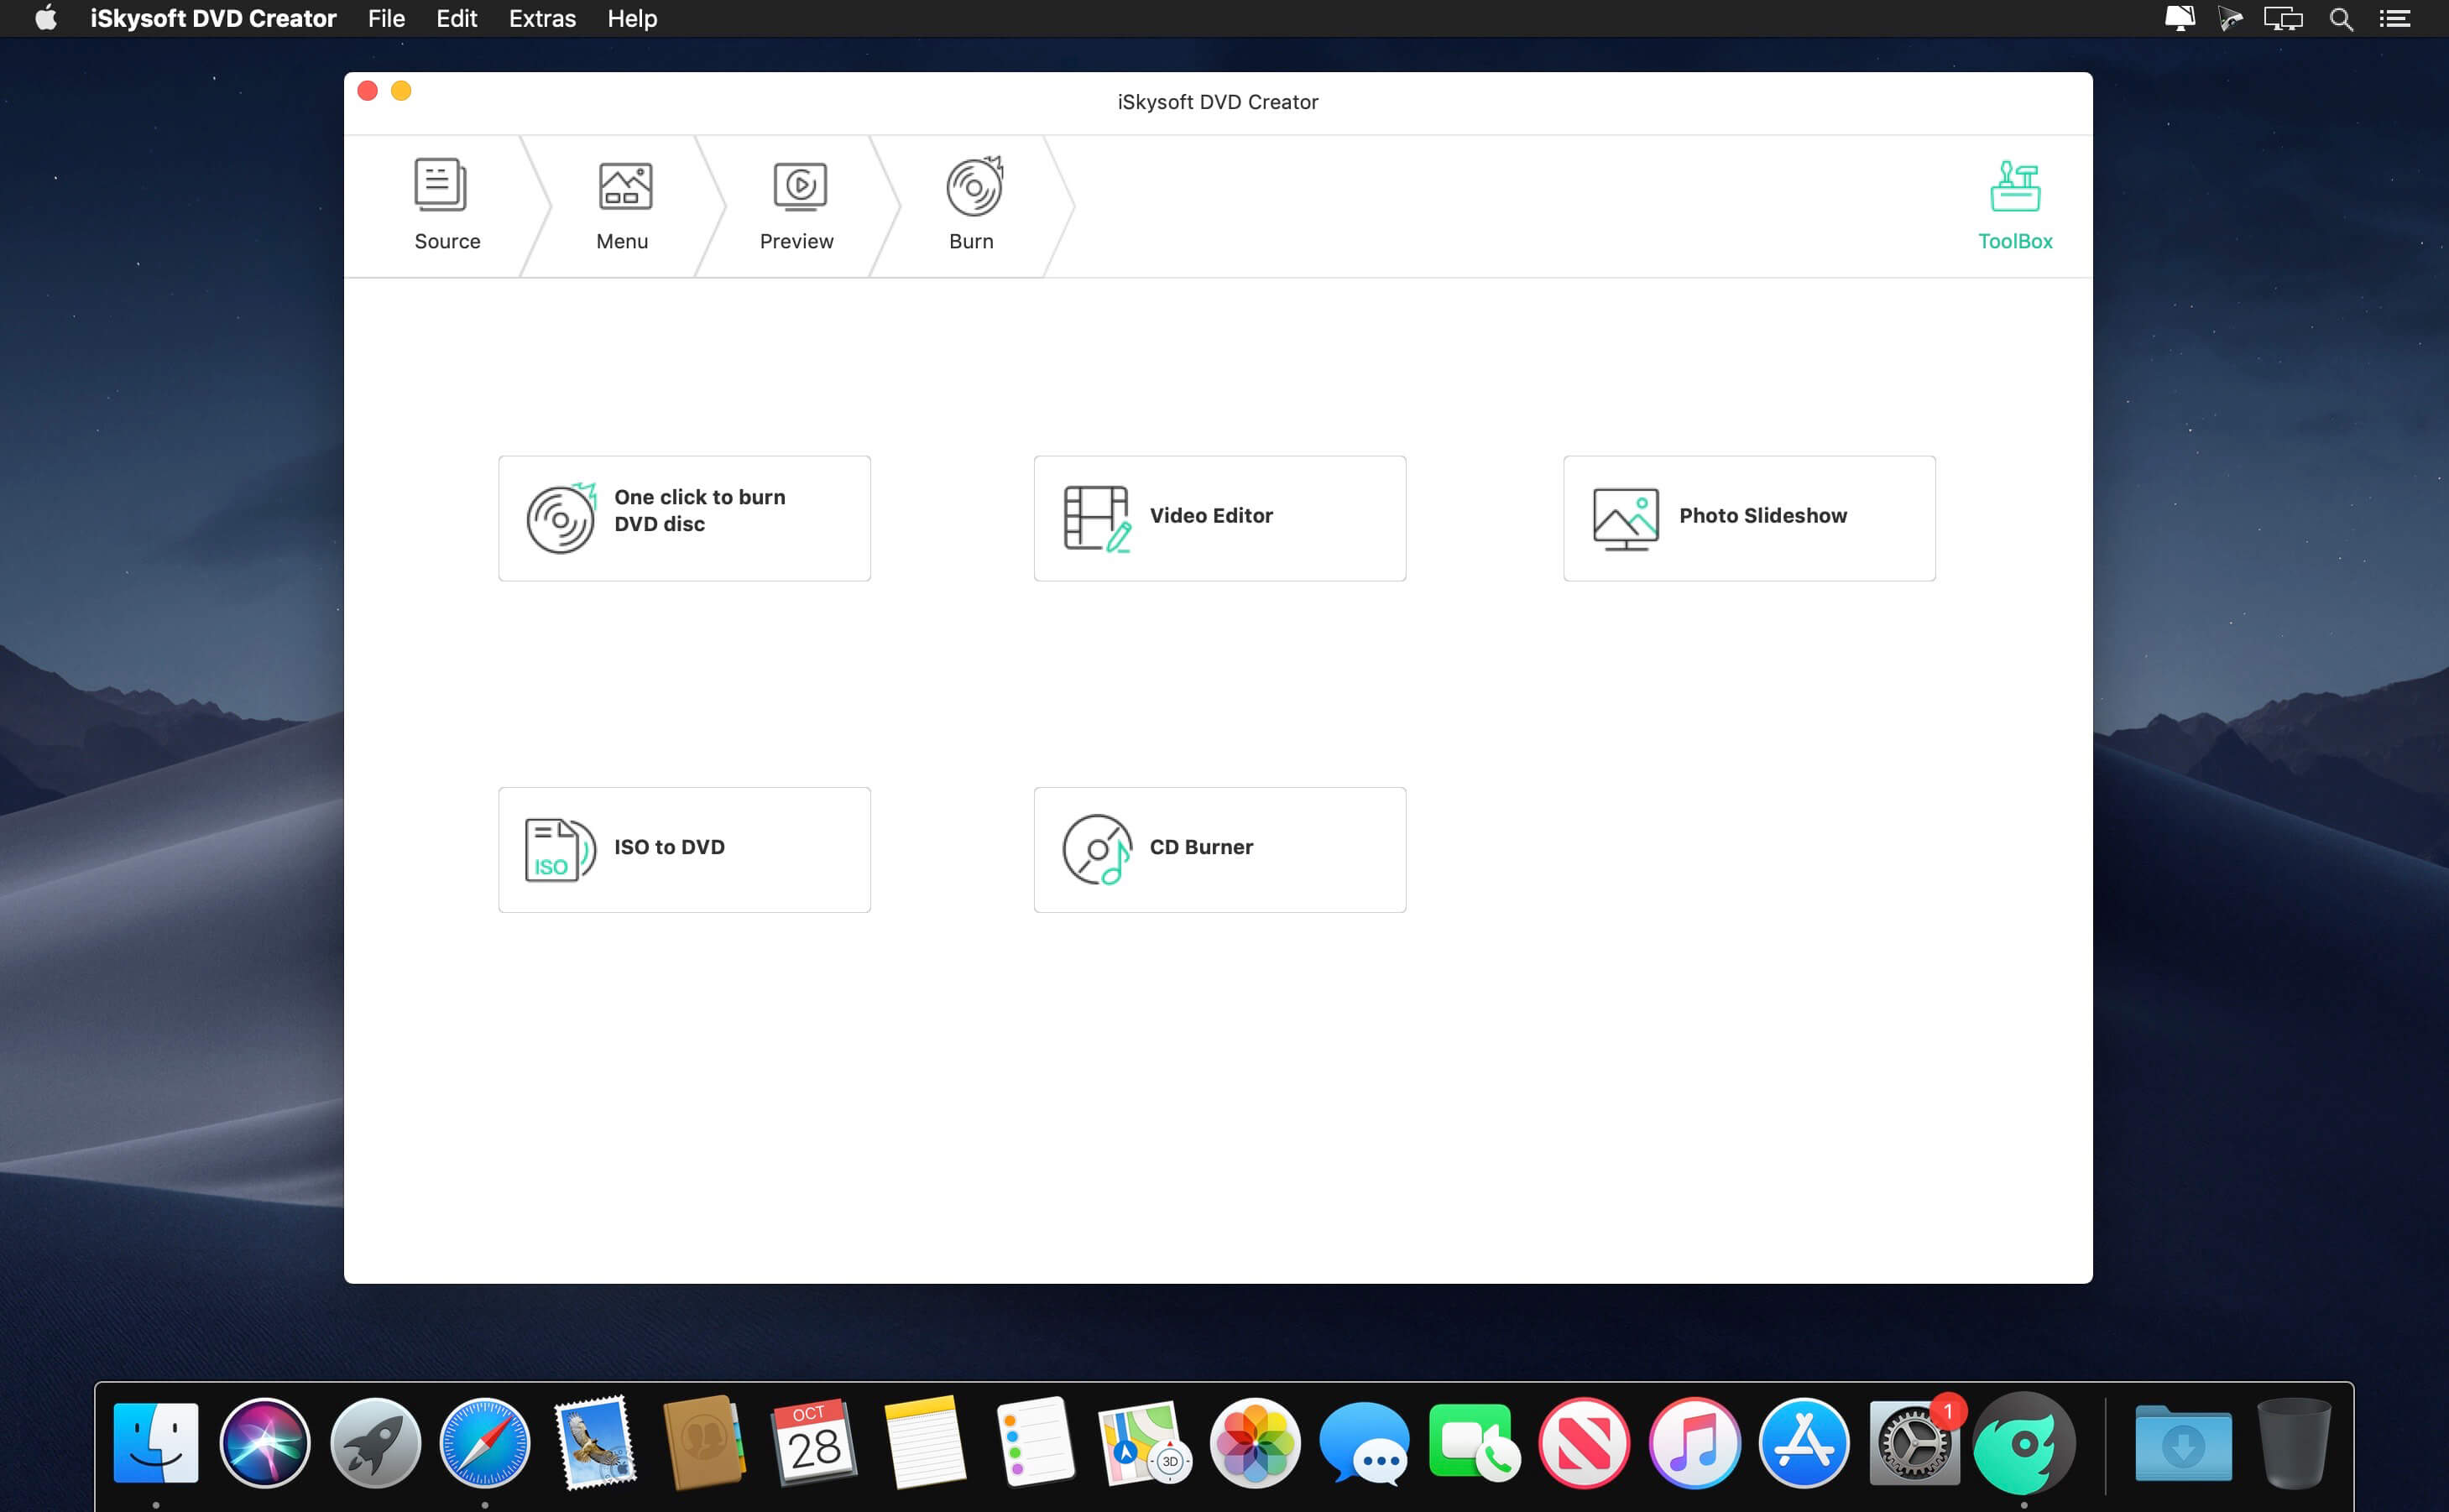Switch to the Menu step tab
This screenshot has height=1512, width=2449.
tap(622, 206)
